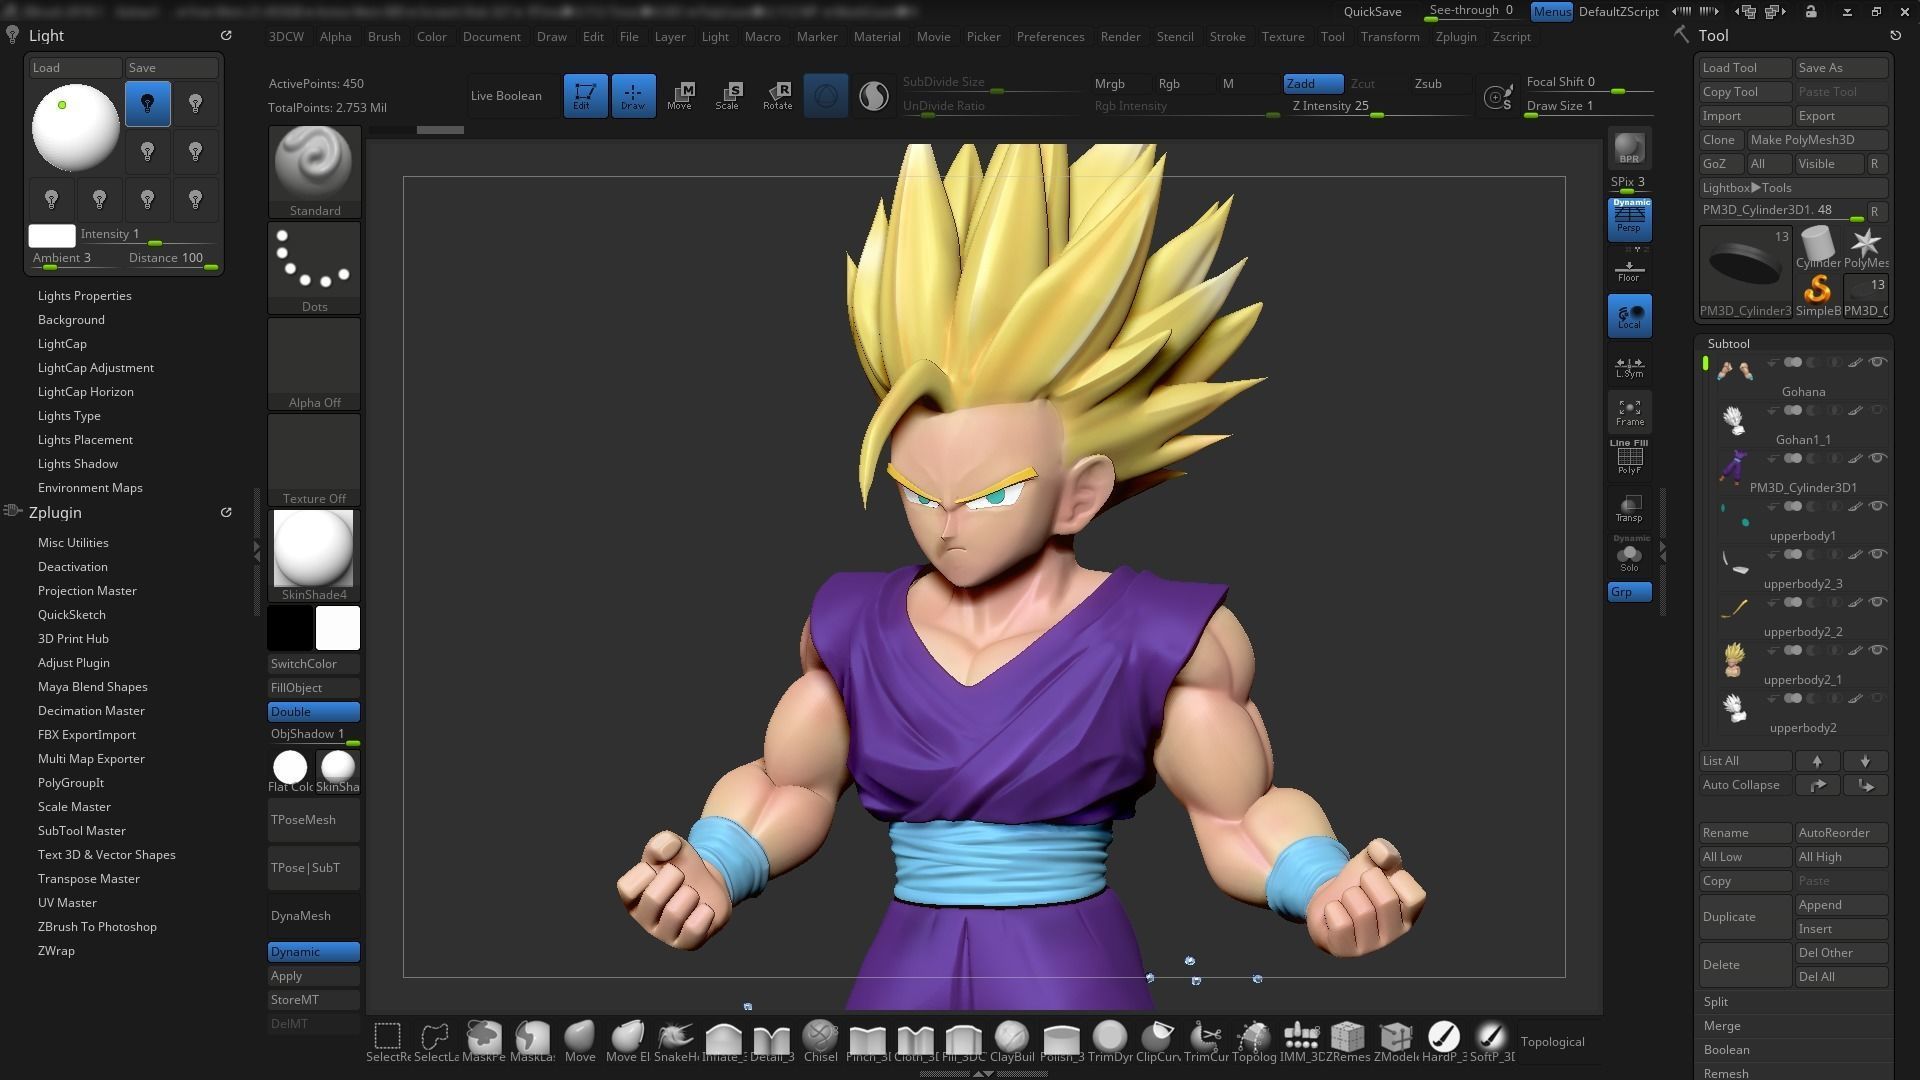This screenshot has height=1080, width=1920.
Task: Render with the BPR button
Action: point(1629,148)
